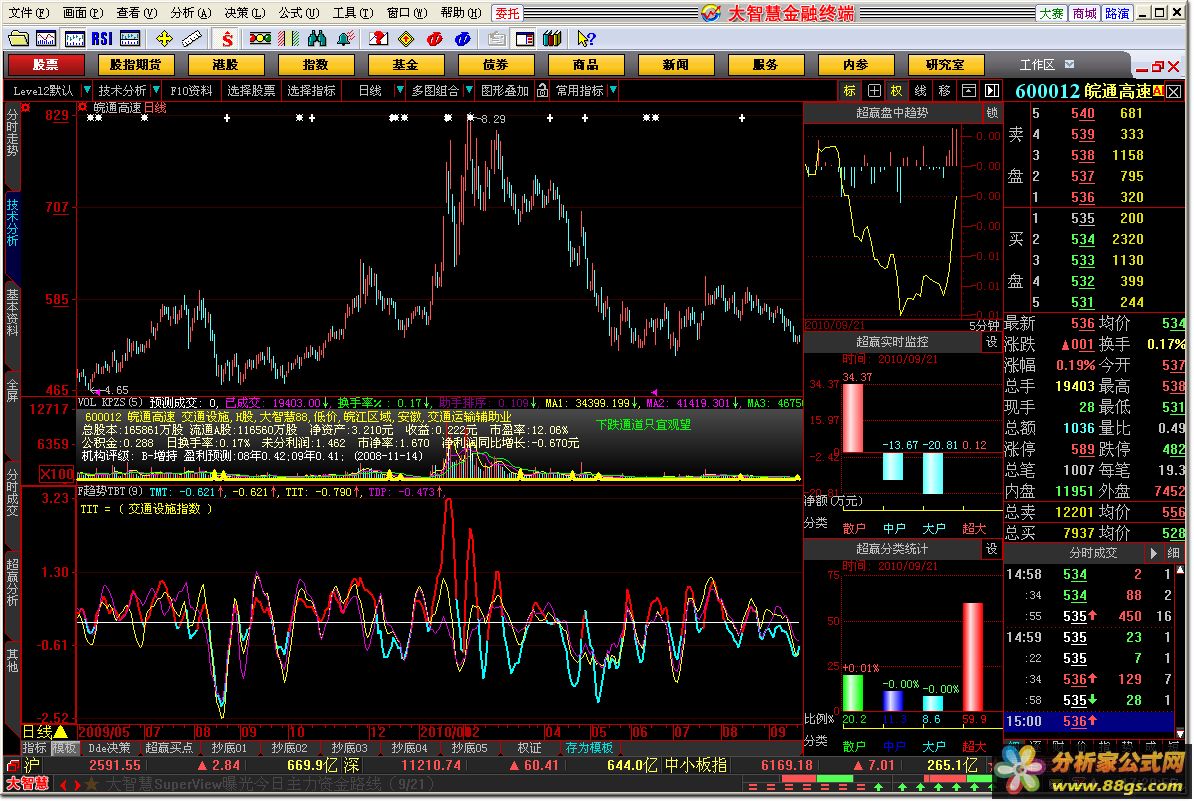The height and width of the screenshot is (801, 1194).
Task: Expand the 常用指标 dropdown arrow
Action: [x=613, y=91]
